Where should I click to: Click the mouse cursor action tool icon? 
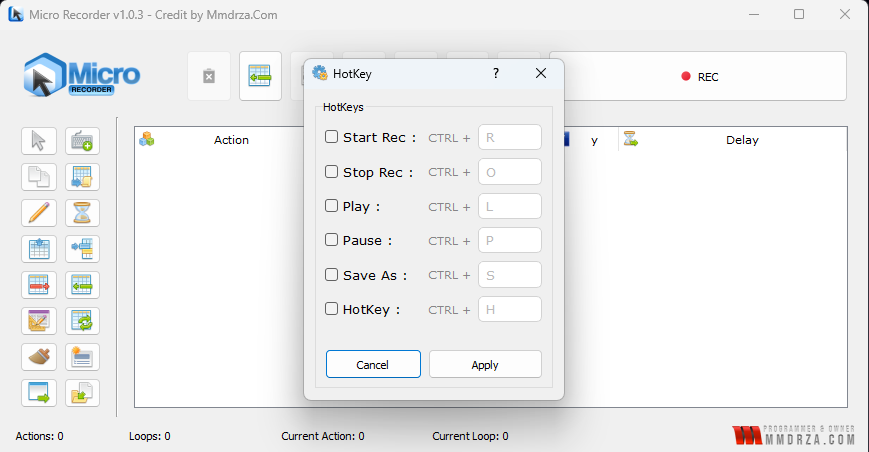39,141
